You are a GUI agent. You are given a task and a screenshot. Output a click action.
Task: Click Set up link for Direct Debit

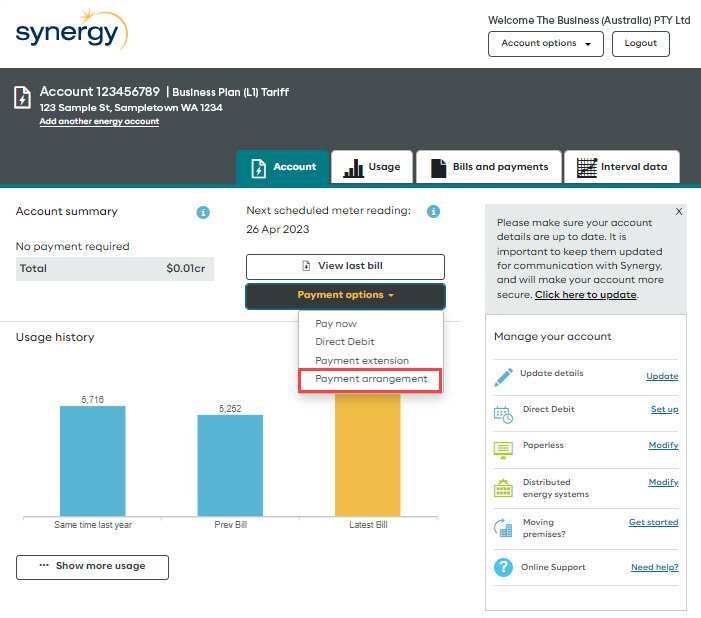point(664,409)
